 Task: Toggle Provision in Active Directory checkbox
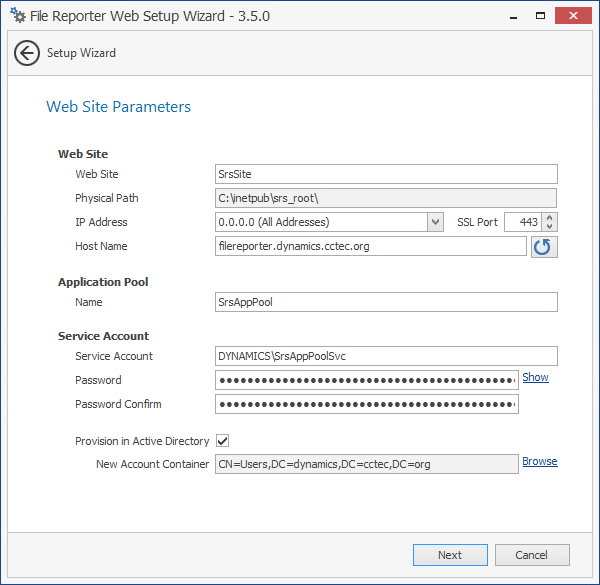[223, 441]
